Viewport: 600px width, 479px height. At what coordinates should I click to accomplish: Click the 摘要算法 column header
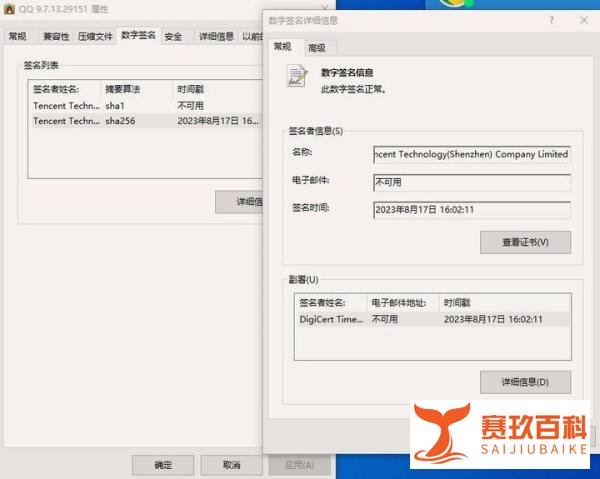point(137,89)
